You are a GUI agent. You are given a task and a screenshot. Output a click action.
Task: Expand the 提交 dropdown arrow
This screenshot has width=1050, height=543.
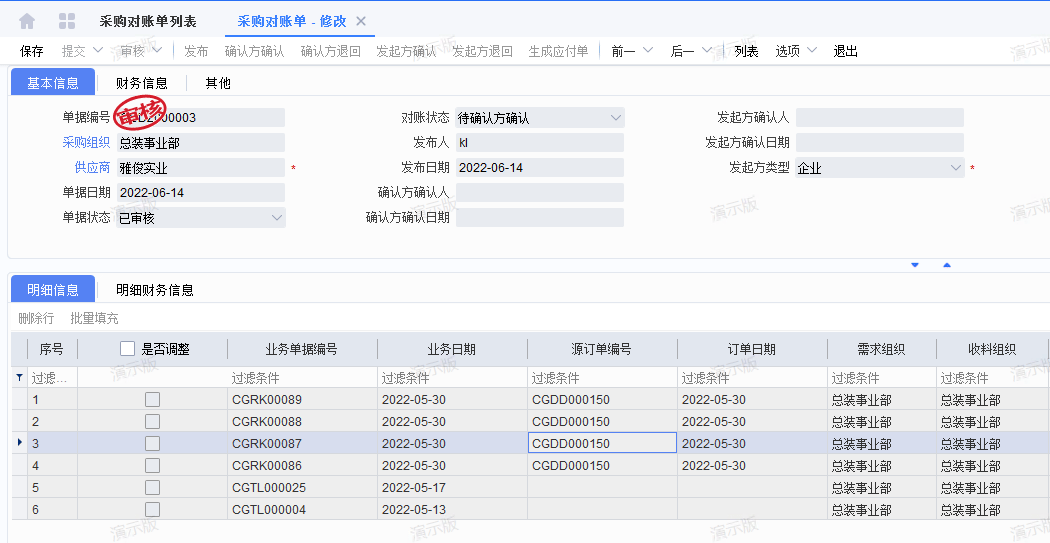(98, 50)
